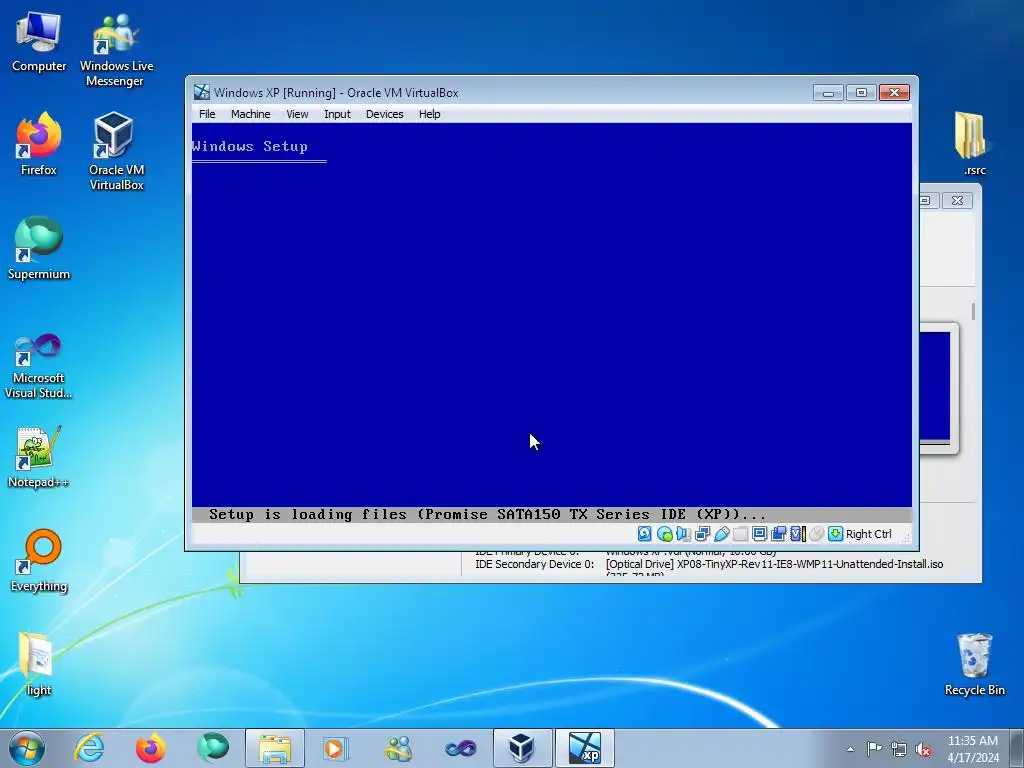Open Visual Studio from the taskbar
The image size is (1024, 768).
pos(460,748)
